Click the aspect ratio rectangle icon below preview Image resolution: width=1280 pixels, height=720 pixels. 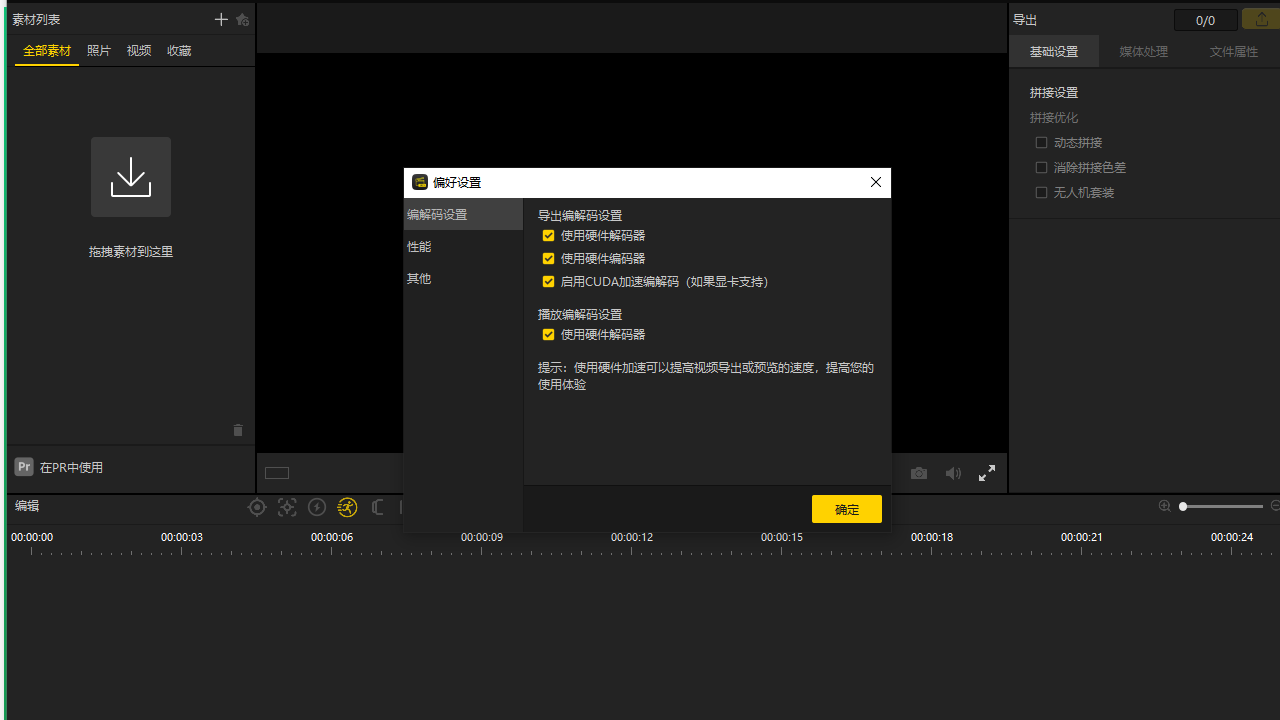point(277,473)
